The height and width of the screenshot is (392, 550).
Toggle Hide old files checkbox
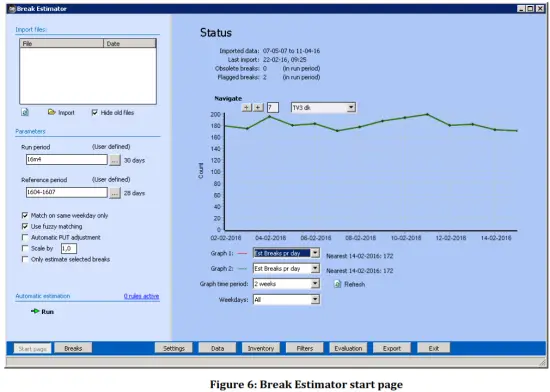(x=94, y=112)
